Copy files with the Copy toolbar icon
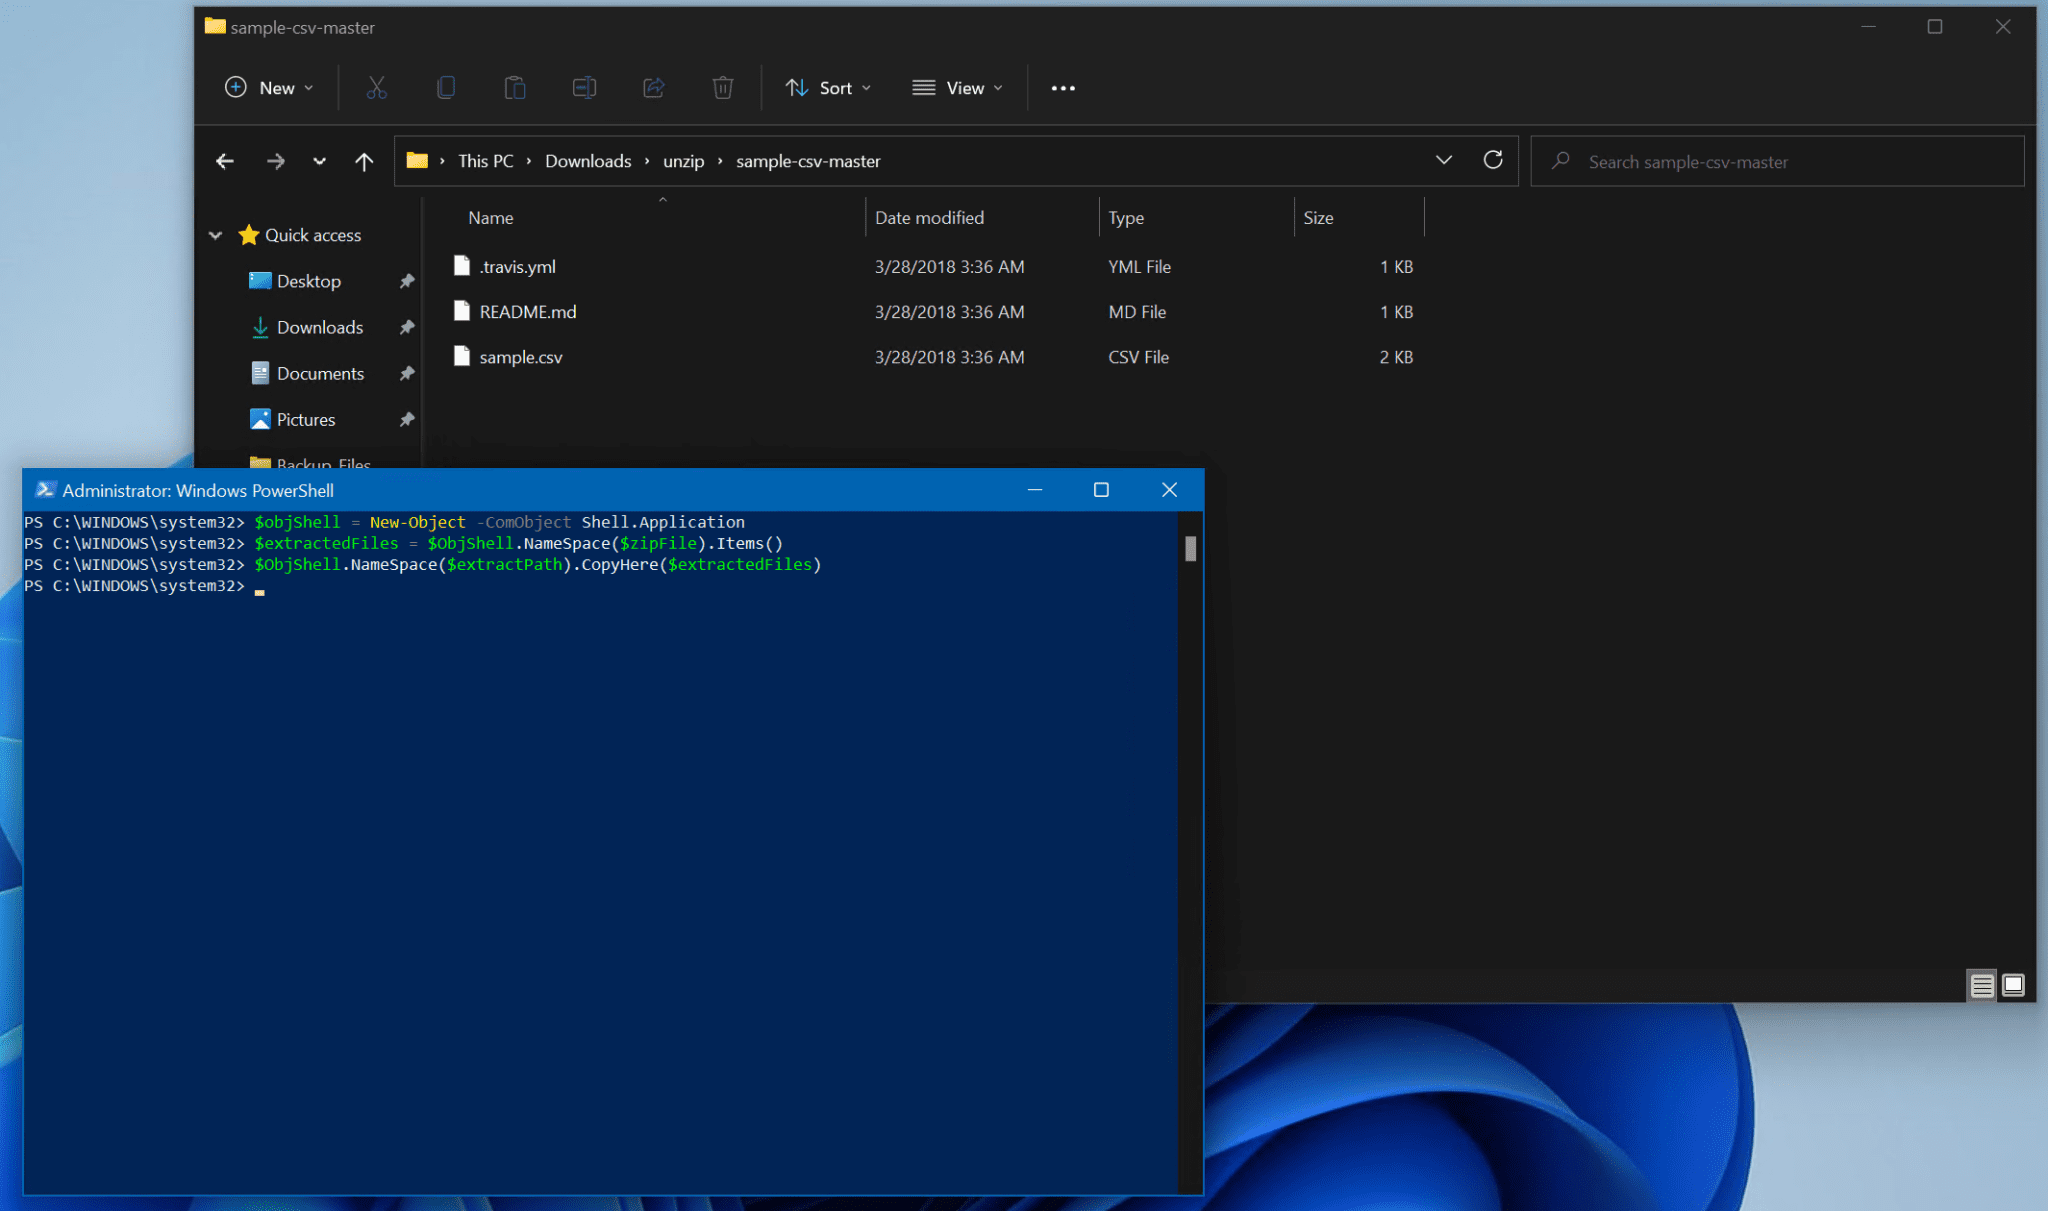This screenshot has height=1211, width=2048. (x=446, y=88)
